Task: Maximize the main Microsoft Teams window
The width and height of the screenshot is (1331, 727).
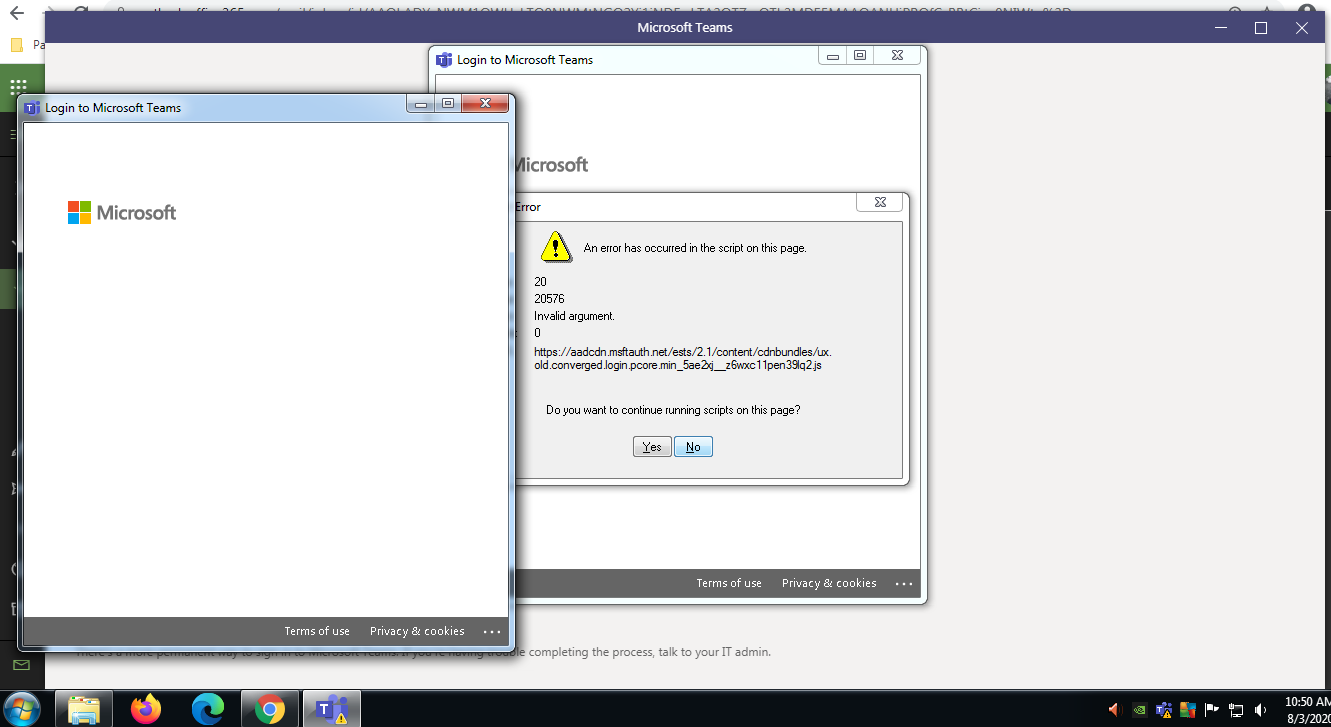Action: [1261, 28]
